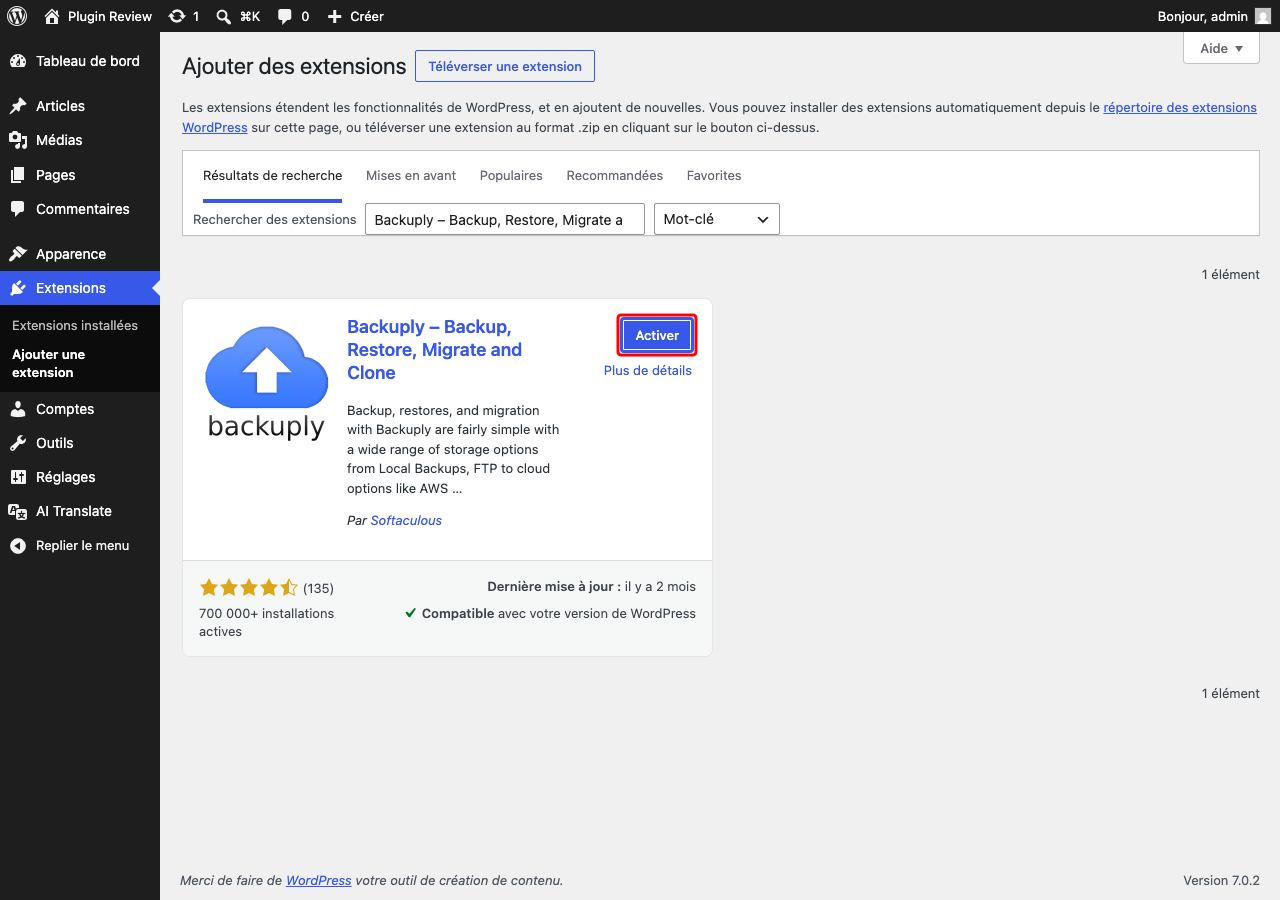Open the Extensions menu
Screen dimensions: 1280x900
coord(80,288)
